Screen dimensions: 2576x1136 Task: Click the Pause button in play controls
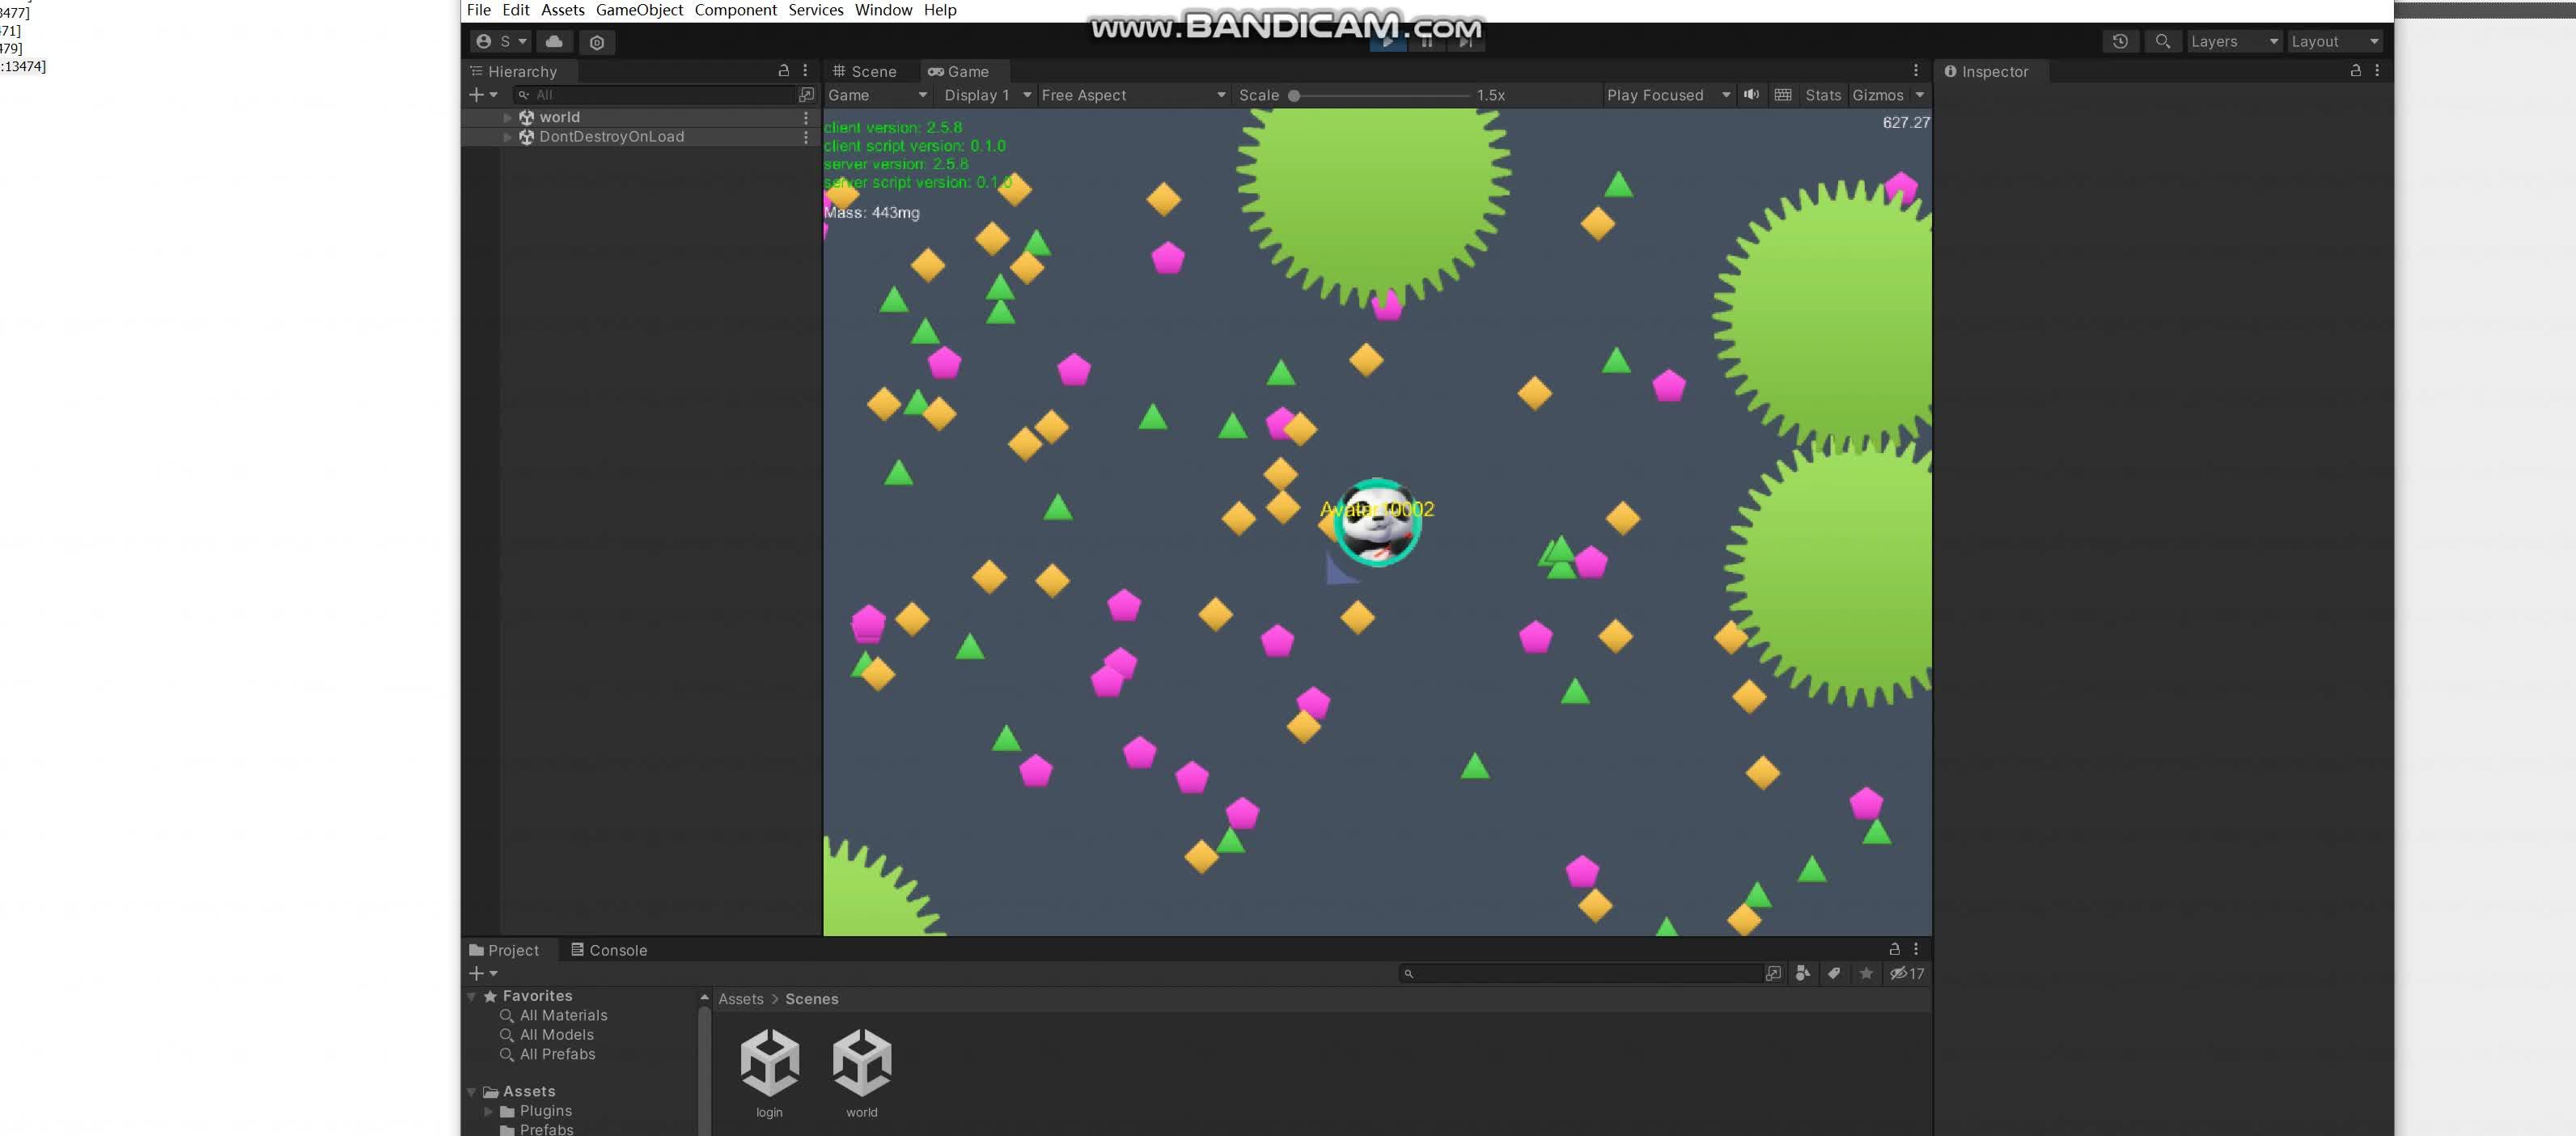[1427, 42]
